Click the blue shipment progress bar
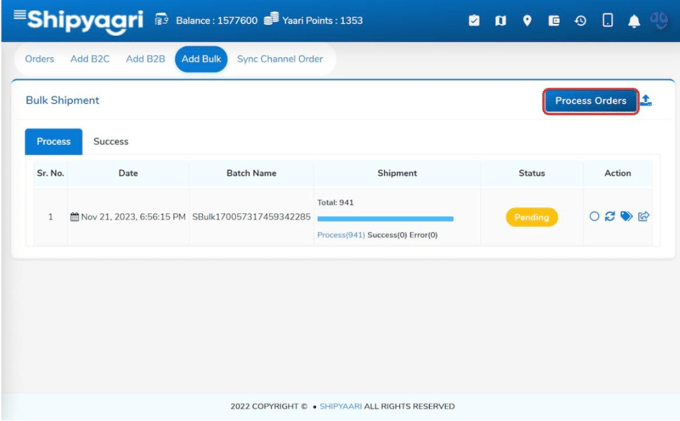 coord(385,219)
